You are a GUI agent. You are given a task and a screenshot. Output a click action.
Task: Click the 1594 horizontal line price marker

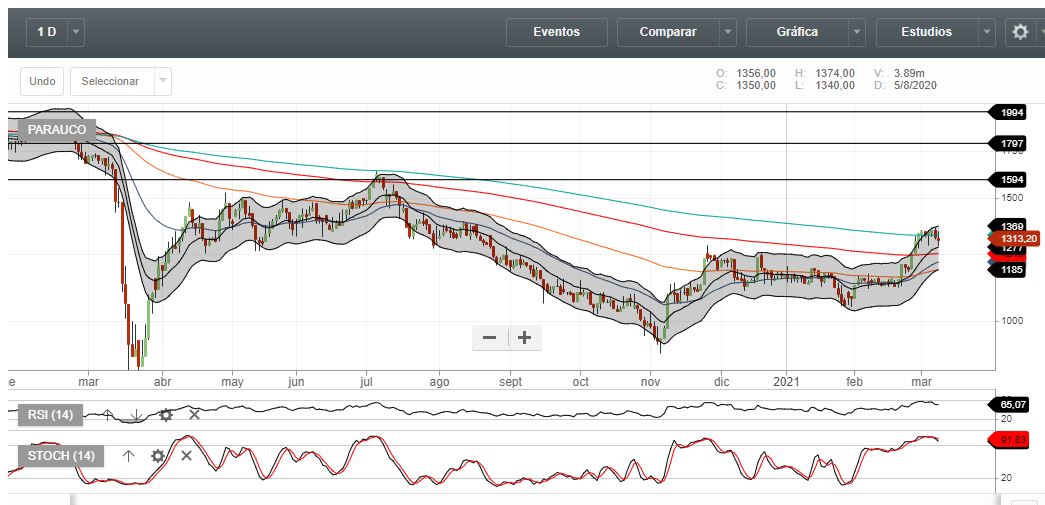coord(1011,180)
